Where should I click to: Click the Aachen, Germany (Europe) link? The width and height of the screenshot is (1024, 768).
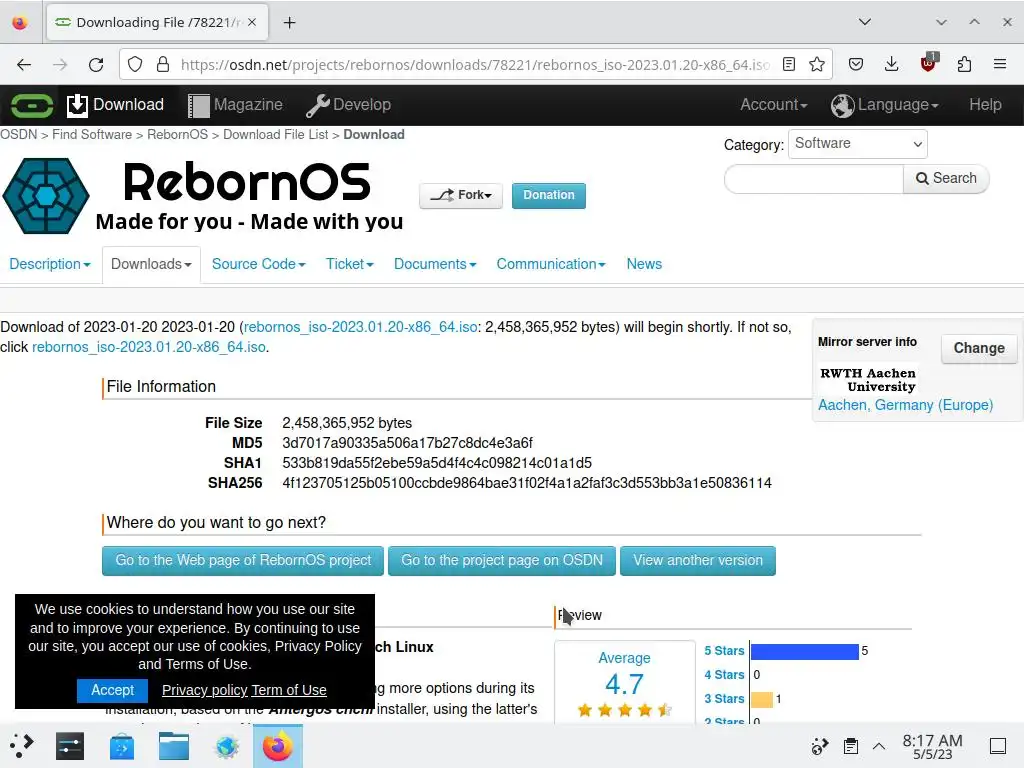point(905,405)
